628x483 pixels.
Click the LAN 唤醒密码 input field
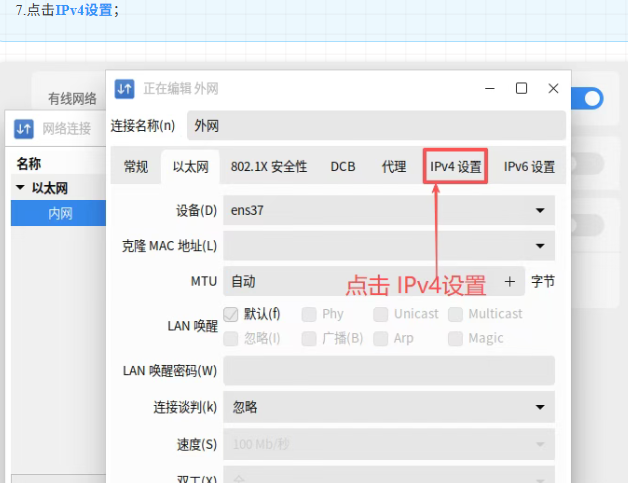[x=388, y=371]
